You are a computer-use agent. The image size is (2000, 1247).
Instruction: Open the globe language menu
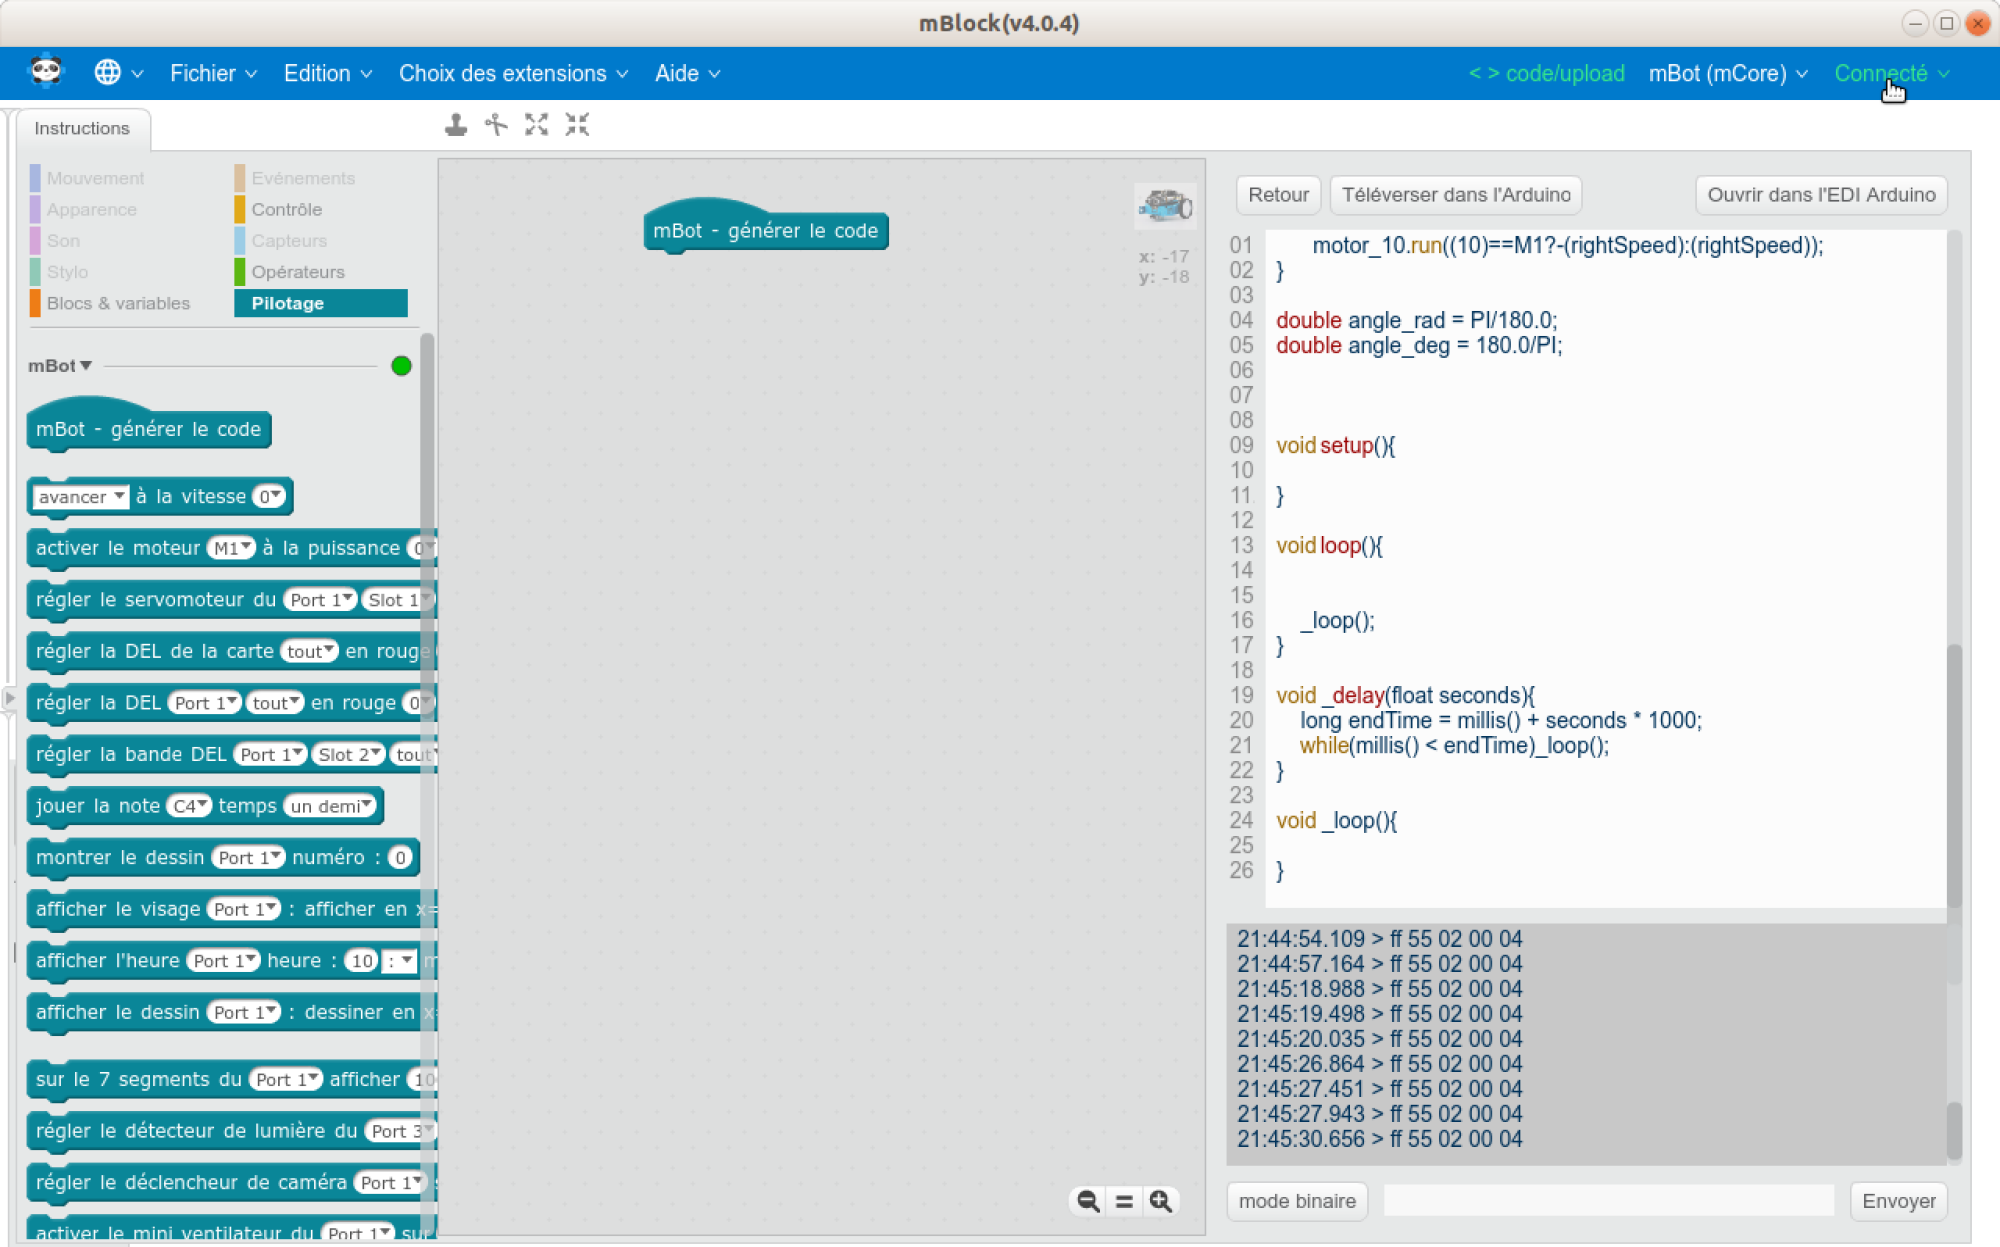pyautogui.click(x=118, y=73)
